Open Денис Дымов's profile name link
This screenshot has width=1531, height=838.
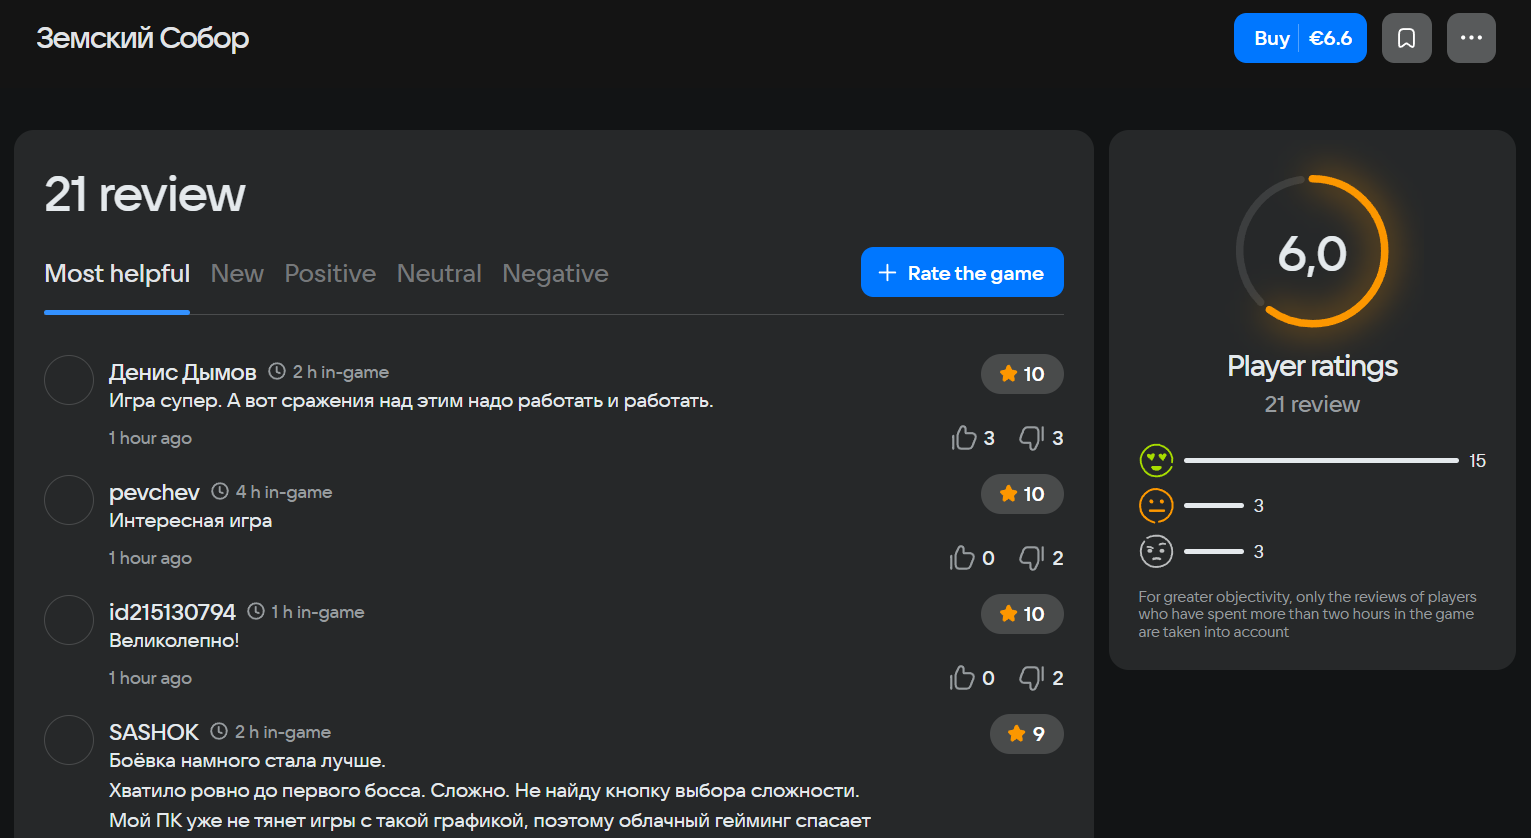[183, 372]
